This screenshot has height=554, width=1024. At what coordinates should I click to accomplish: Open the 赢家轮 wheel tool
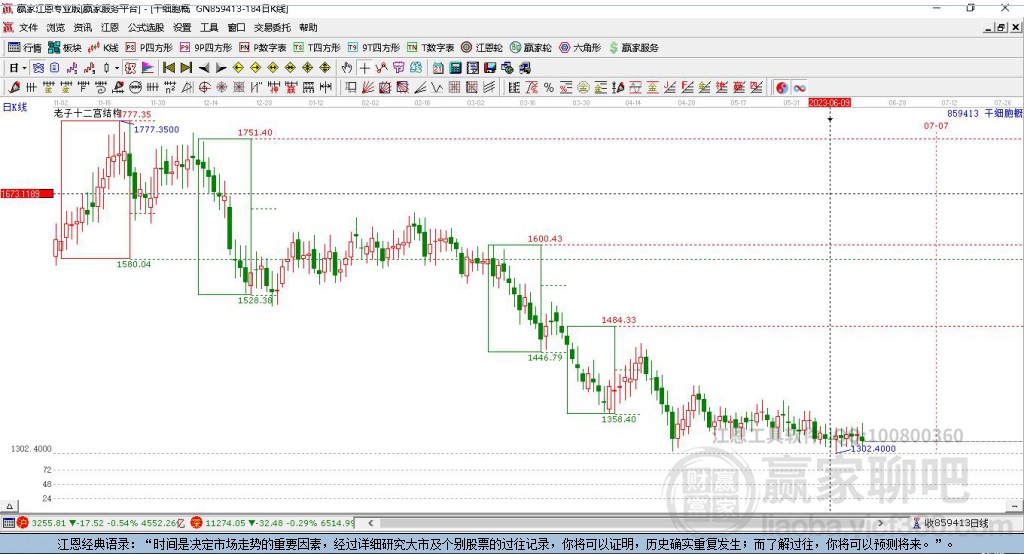(x=530, y=48)
